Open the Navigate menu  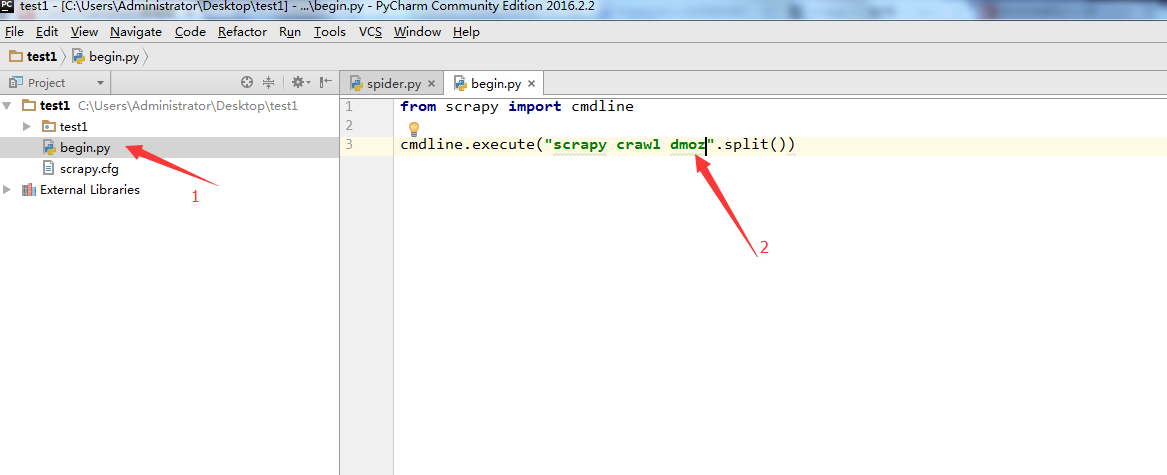point(136,32)
